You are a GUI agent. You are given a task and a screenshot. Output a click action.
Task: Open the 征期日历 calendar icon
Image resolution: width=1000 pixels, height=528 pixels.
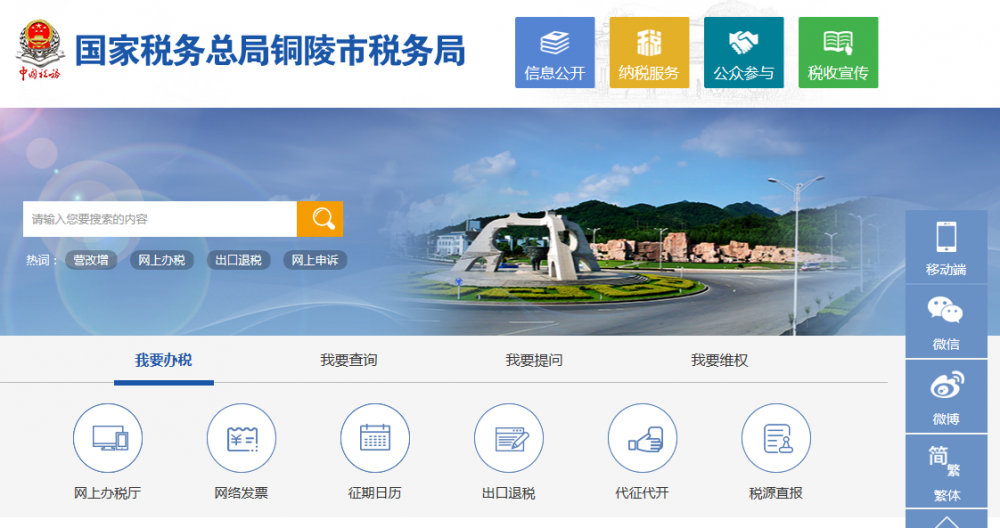(x=375, y=438)
